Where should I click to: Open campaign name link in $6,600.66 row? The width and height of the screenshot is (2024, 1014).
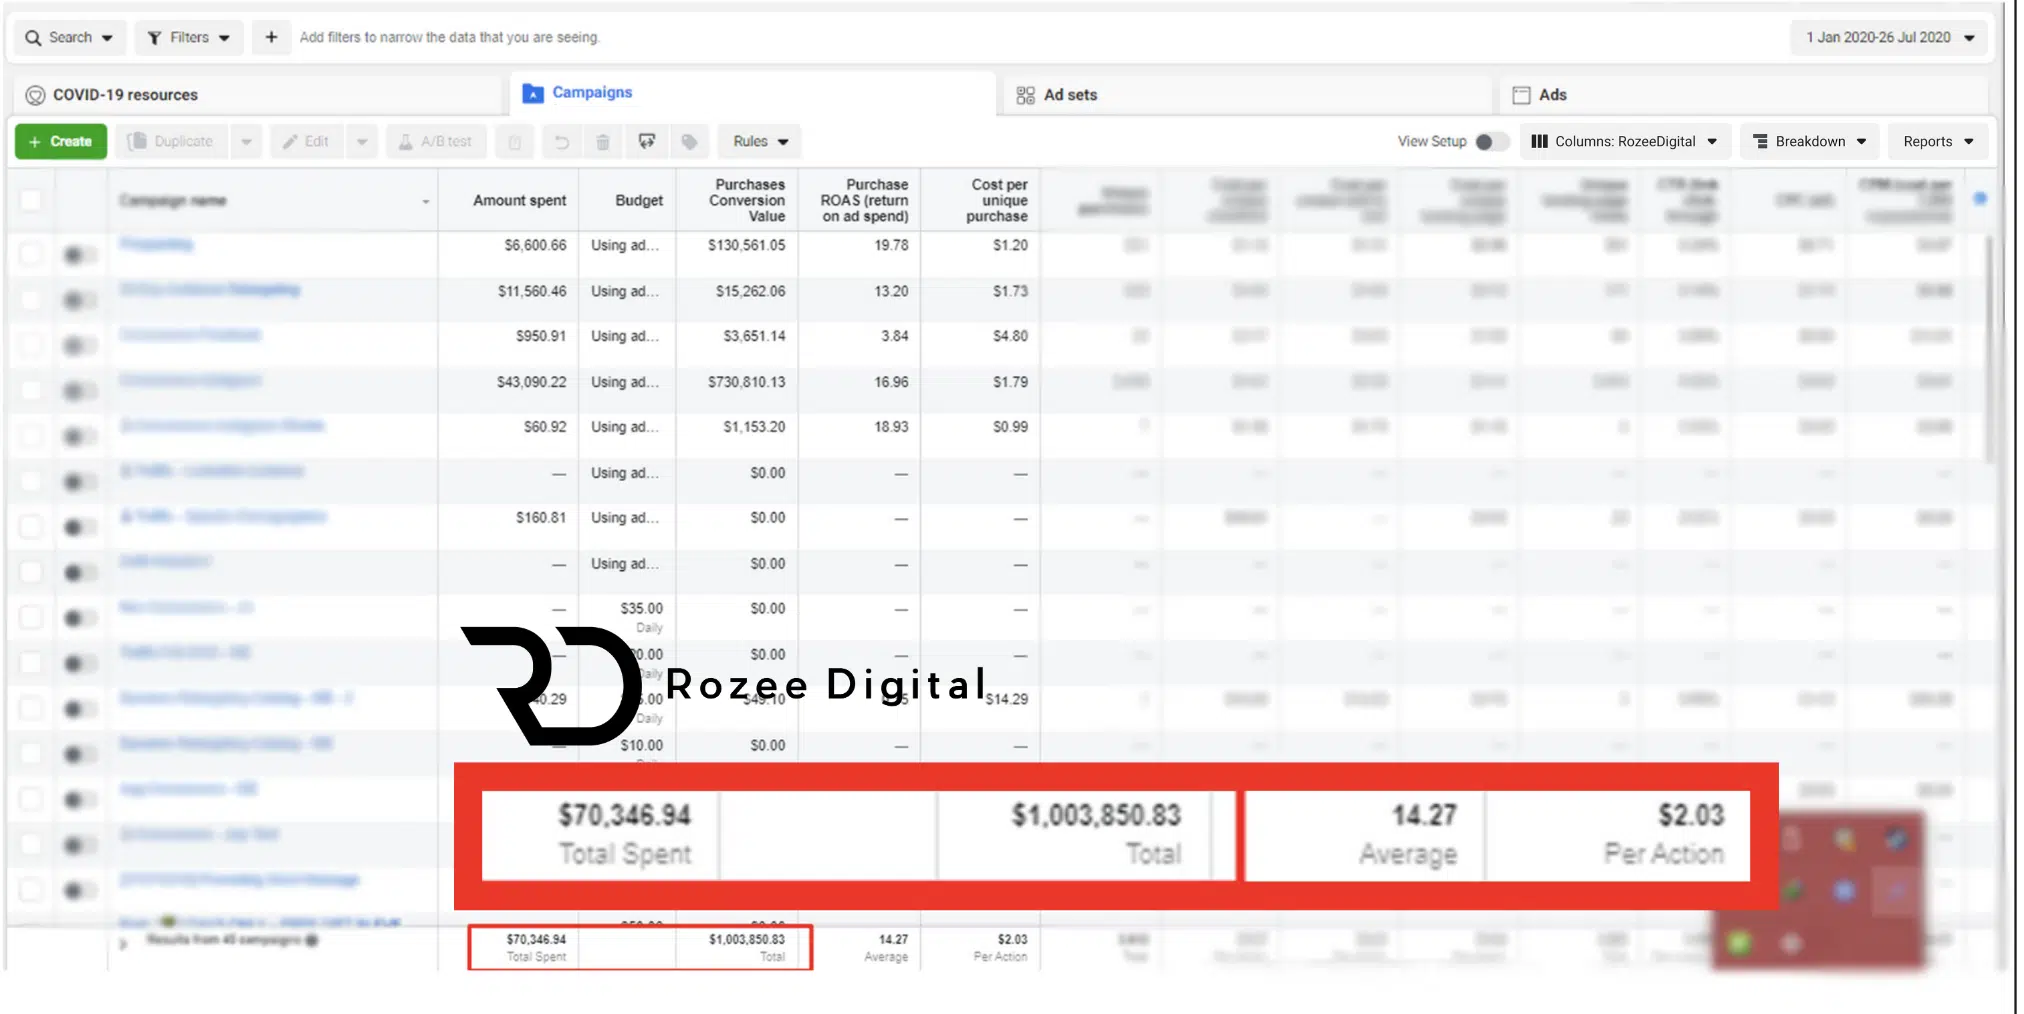point(156,244)
